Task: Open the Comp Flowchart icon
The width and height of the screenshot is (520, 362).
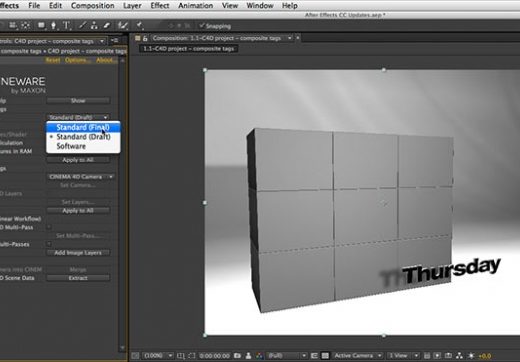Action: (460, 356)
